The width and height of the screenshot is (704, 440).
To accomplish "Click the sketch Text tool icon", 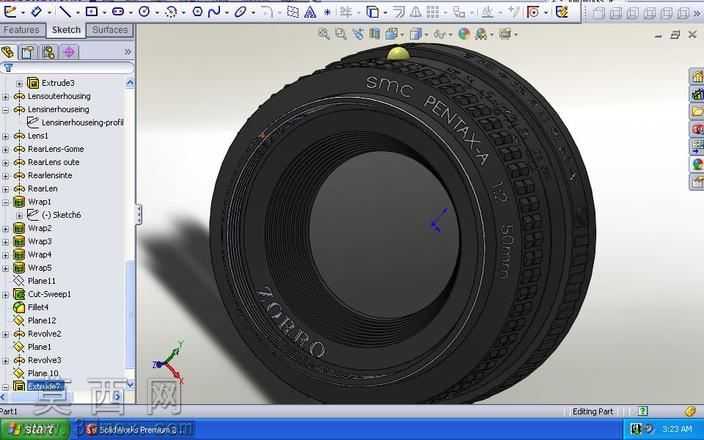I will pos(310,12).
